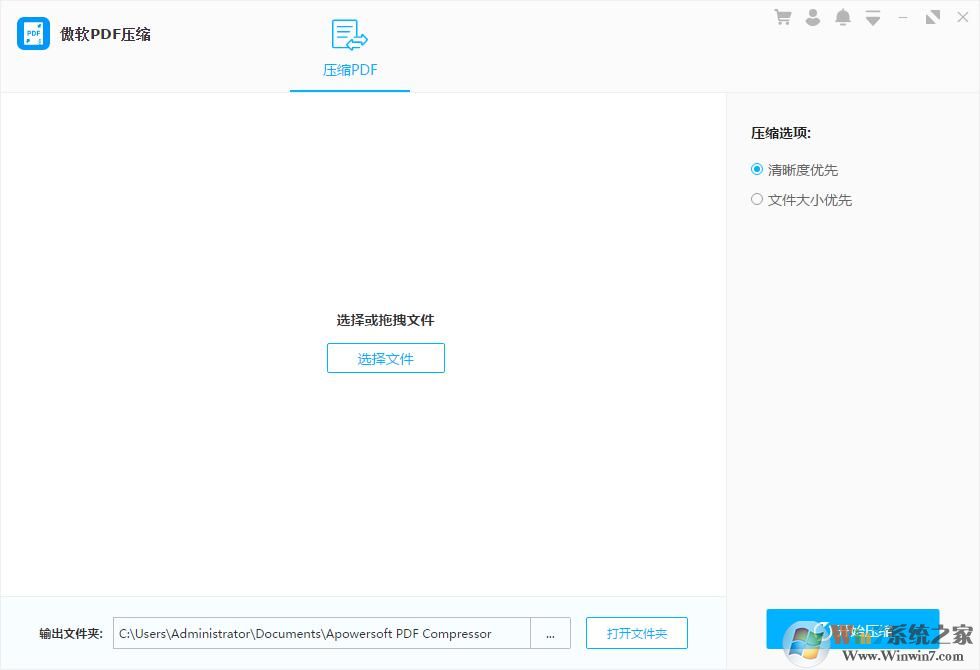Click the 打开文件夹 button
Screen dimensions: 980x670
(636, 633)
